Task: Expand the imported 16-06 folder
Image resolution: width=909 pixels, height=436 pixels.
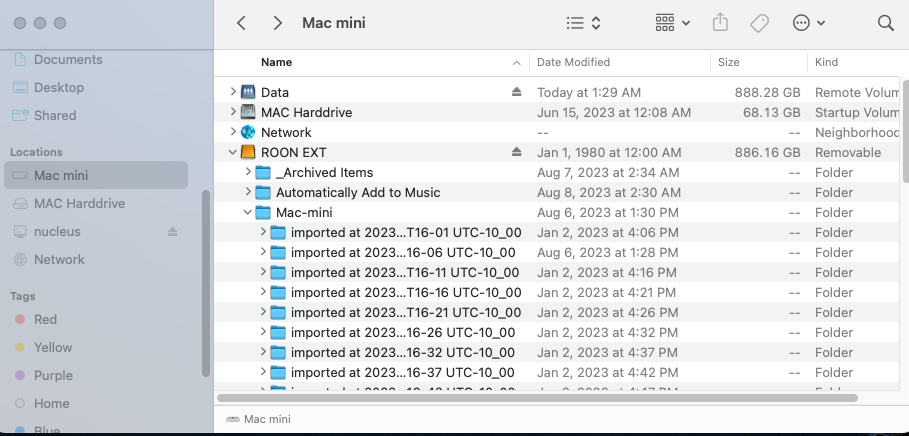Action: [x=263, y=252]
